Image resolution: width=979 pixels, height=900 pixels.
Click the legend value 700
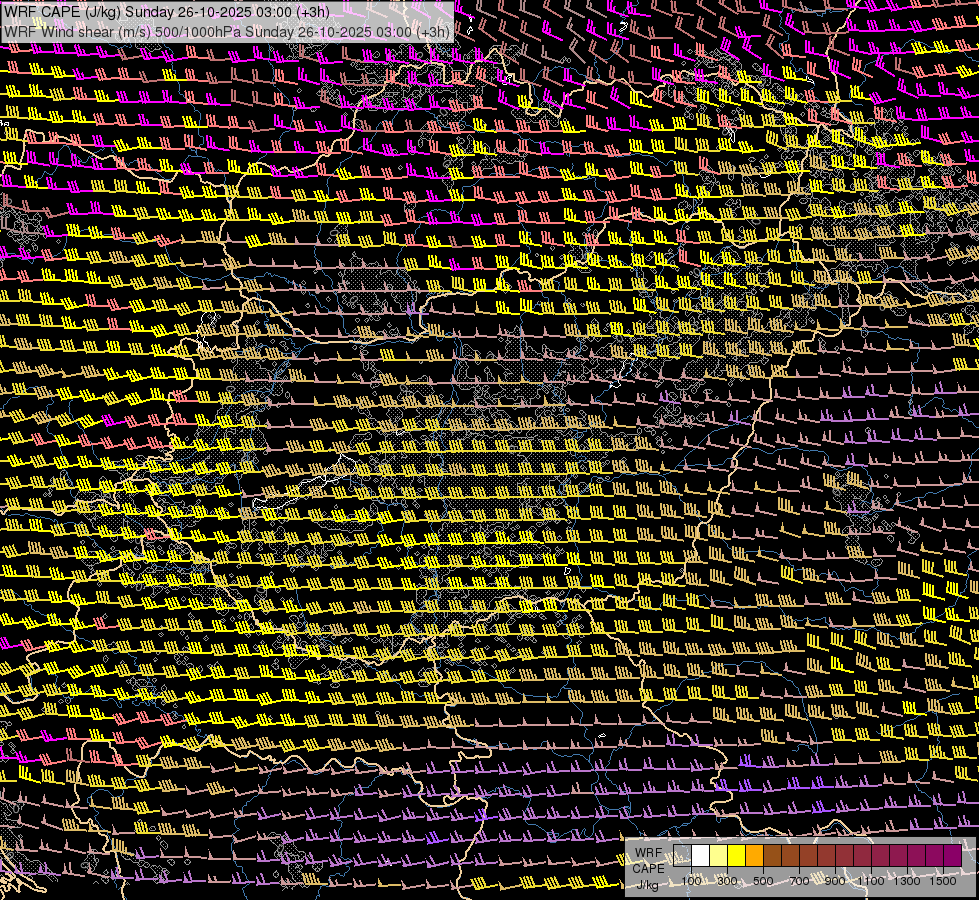click(799, 881)
